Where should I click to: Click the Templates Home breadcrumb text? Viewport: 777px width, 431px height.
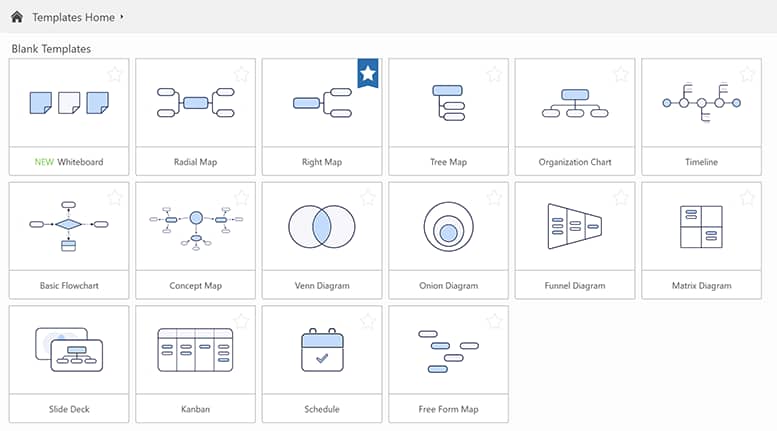coord(73,17)
